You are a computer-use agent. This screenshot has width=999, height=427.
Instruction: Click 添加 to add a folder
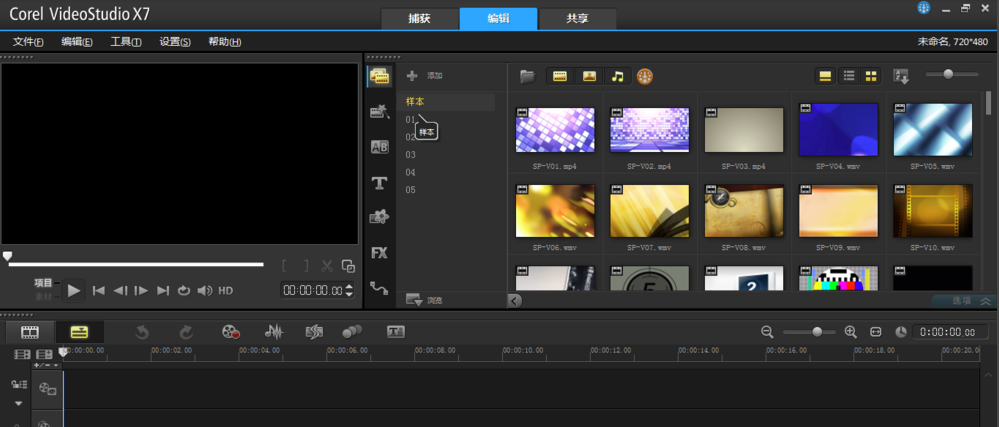[424, 76]
